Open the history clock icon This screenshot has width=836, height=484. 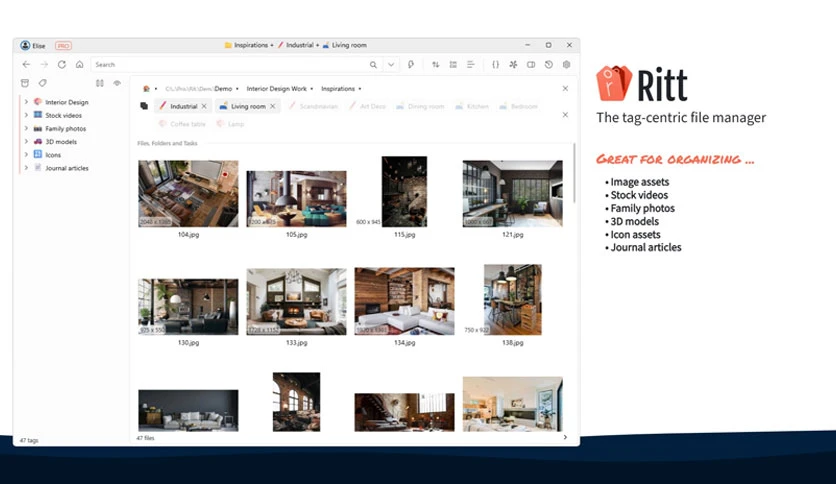[549, 64]
